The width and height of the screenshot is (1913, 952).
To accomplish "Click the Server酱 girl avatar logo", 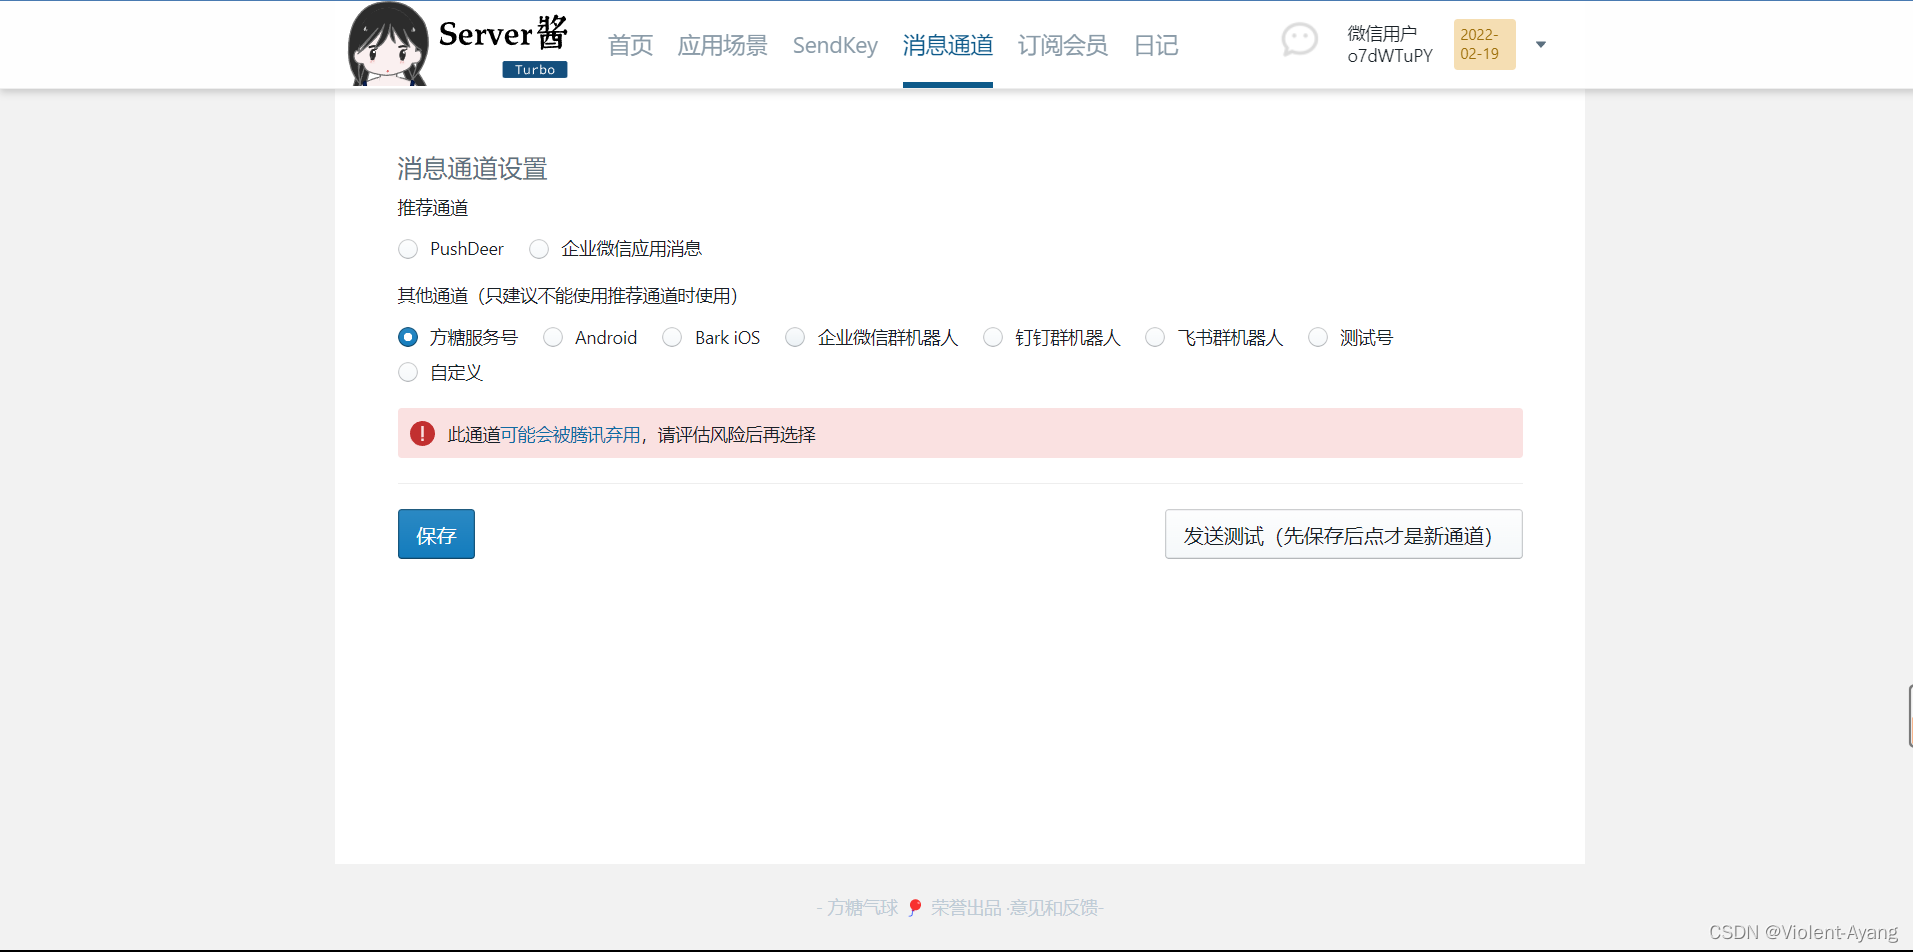I will coord(388,44).
